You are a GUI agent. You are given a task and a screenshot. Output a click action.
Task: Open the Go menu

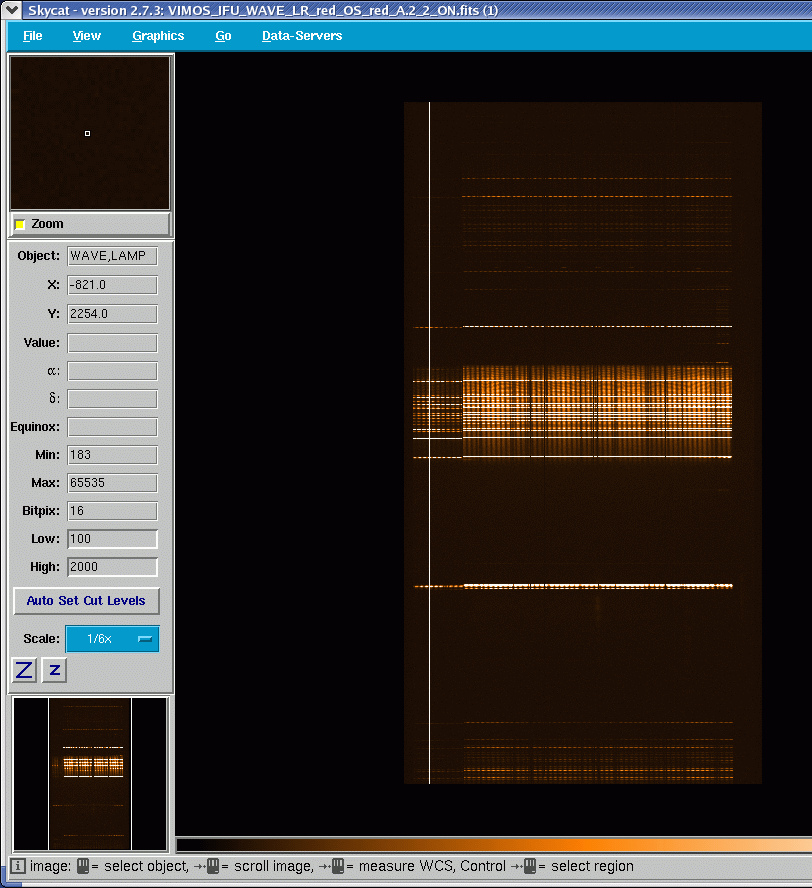tap(223, 36)
